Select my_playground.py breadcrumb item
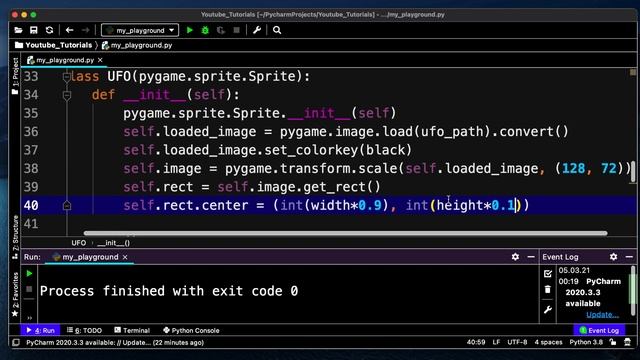This screenshot has height=360, width=640. tap(137, 45)
